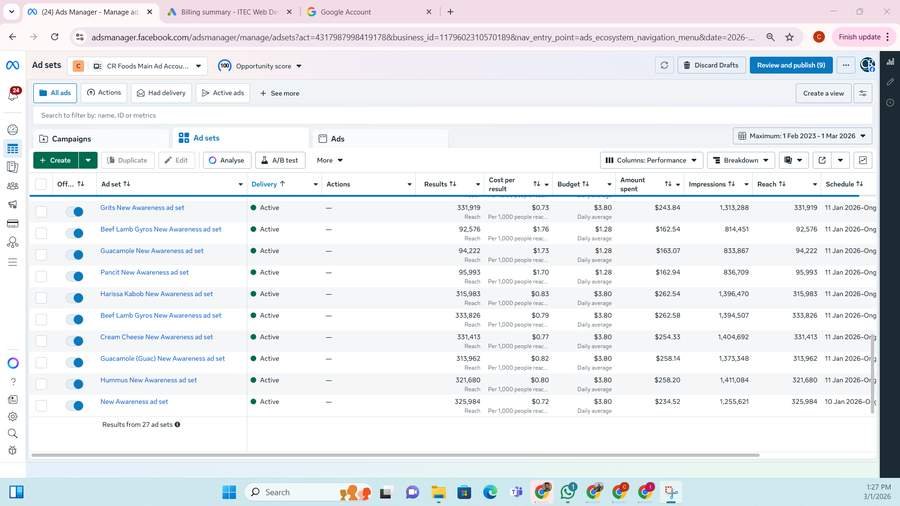The height and width of the screenshot is (506, 900).
Task: Click the Discard Drafts button
Action: 711,65
